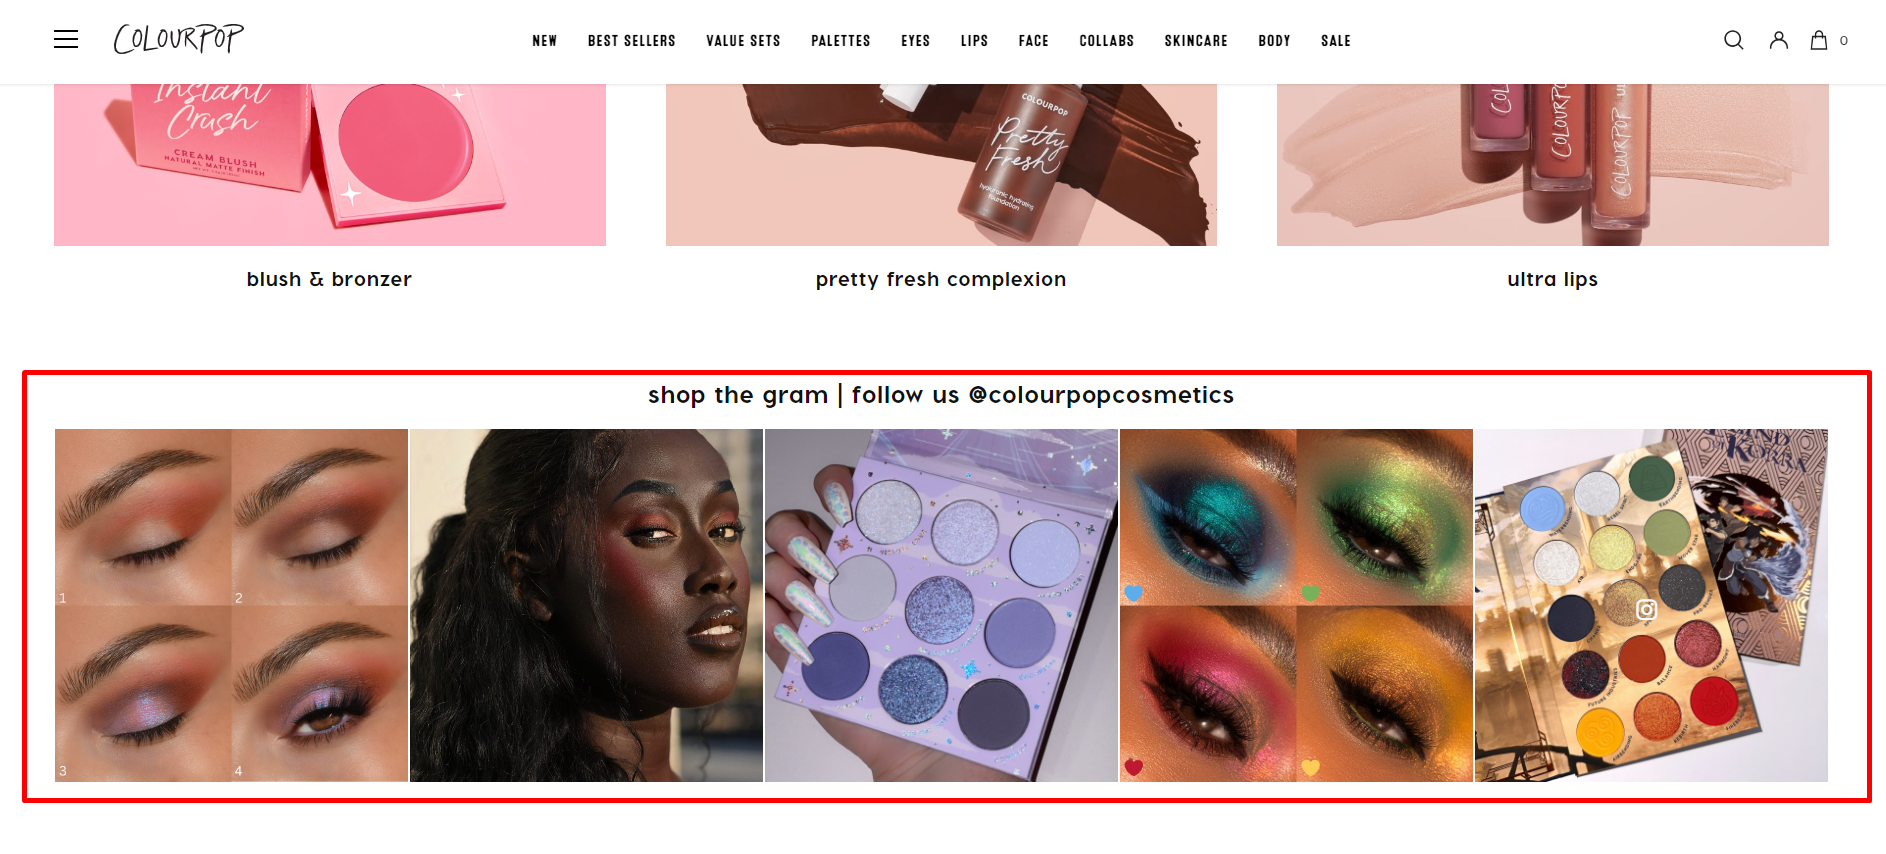Click the ultra lips link
This screenshot has width=1886, height=854.
[x=1552, y=279]
